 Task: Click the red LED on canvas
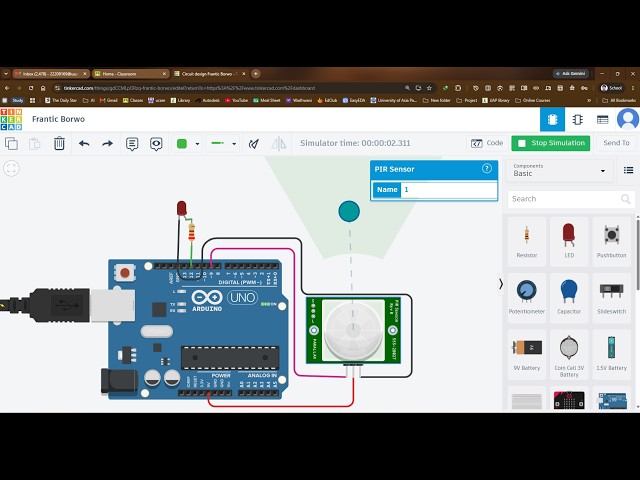182,208
